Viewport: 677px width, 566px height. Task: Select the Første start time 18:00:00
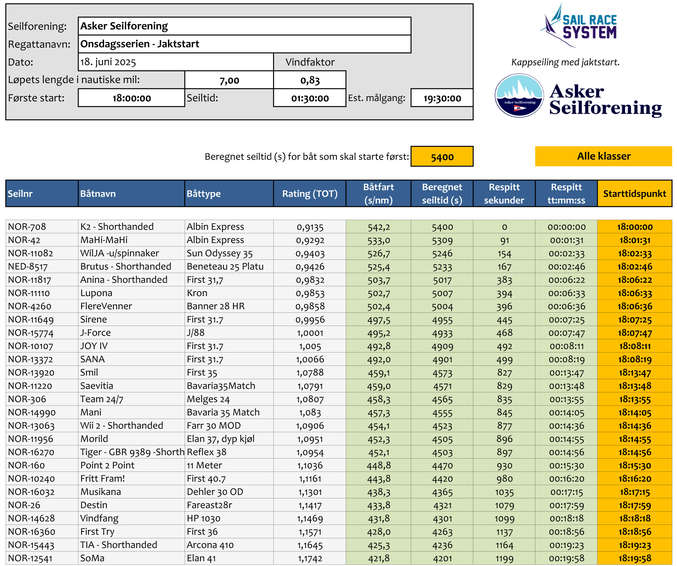pyautogui.click(x=131, y=98)
